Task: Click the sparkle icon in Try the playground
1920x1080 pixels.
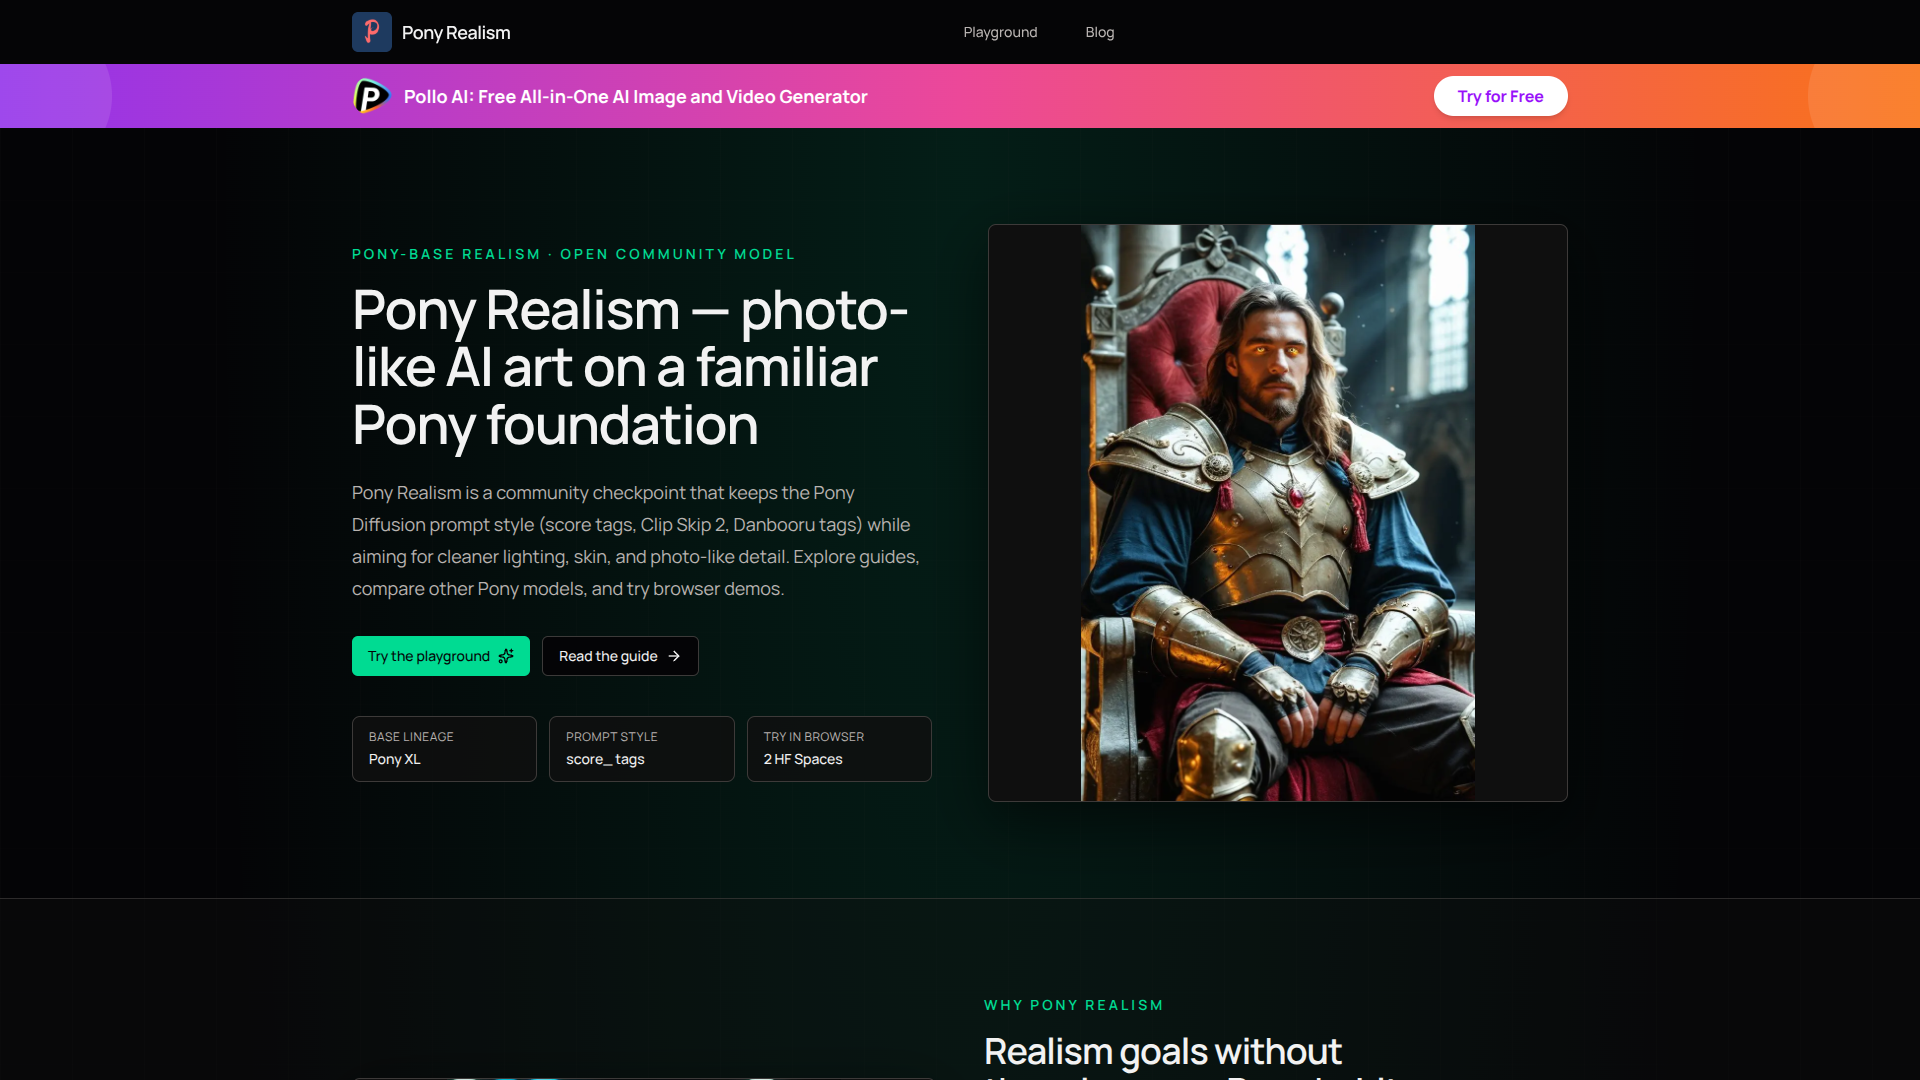Action: pos(506,656)
